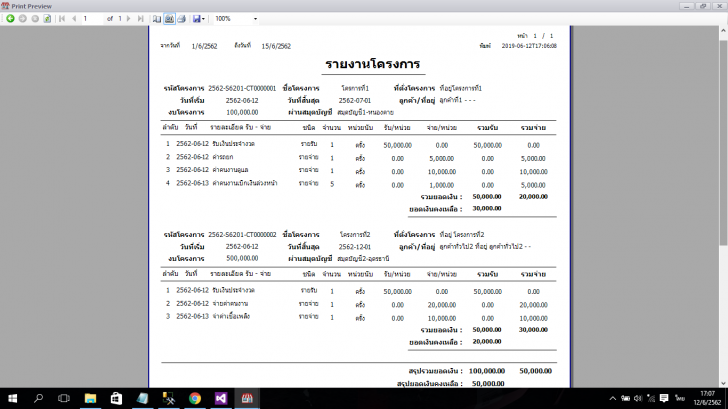Open taskbar search magnifier
Screen dimensions: 728x409
click(39, 398)
